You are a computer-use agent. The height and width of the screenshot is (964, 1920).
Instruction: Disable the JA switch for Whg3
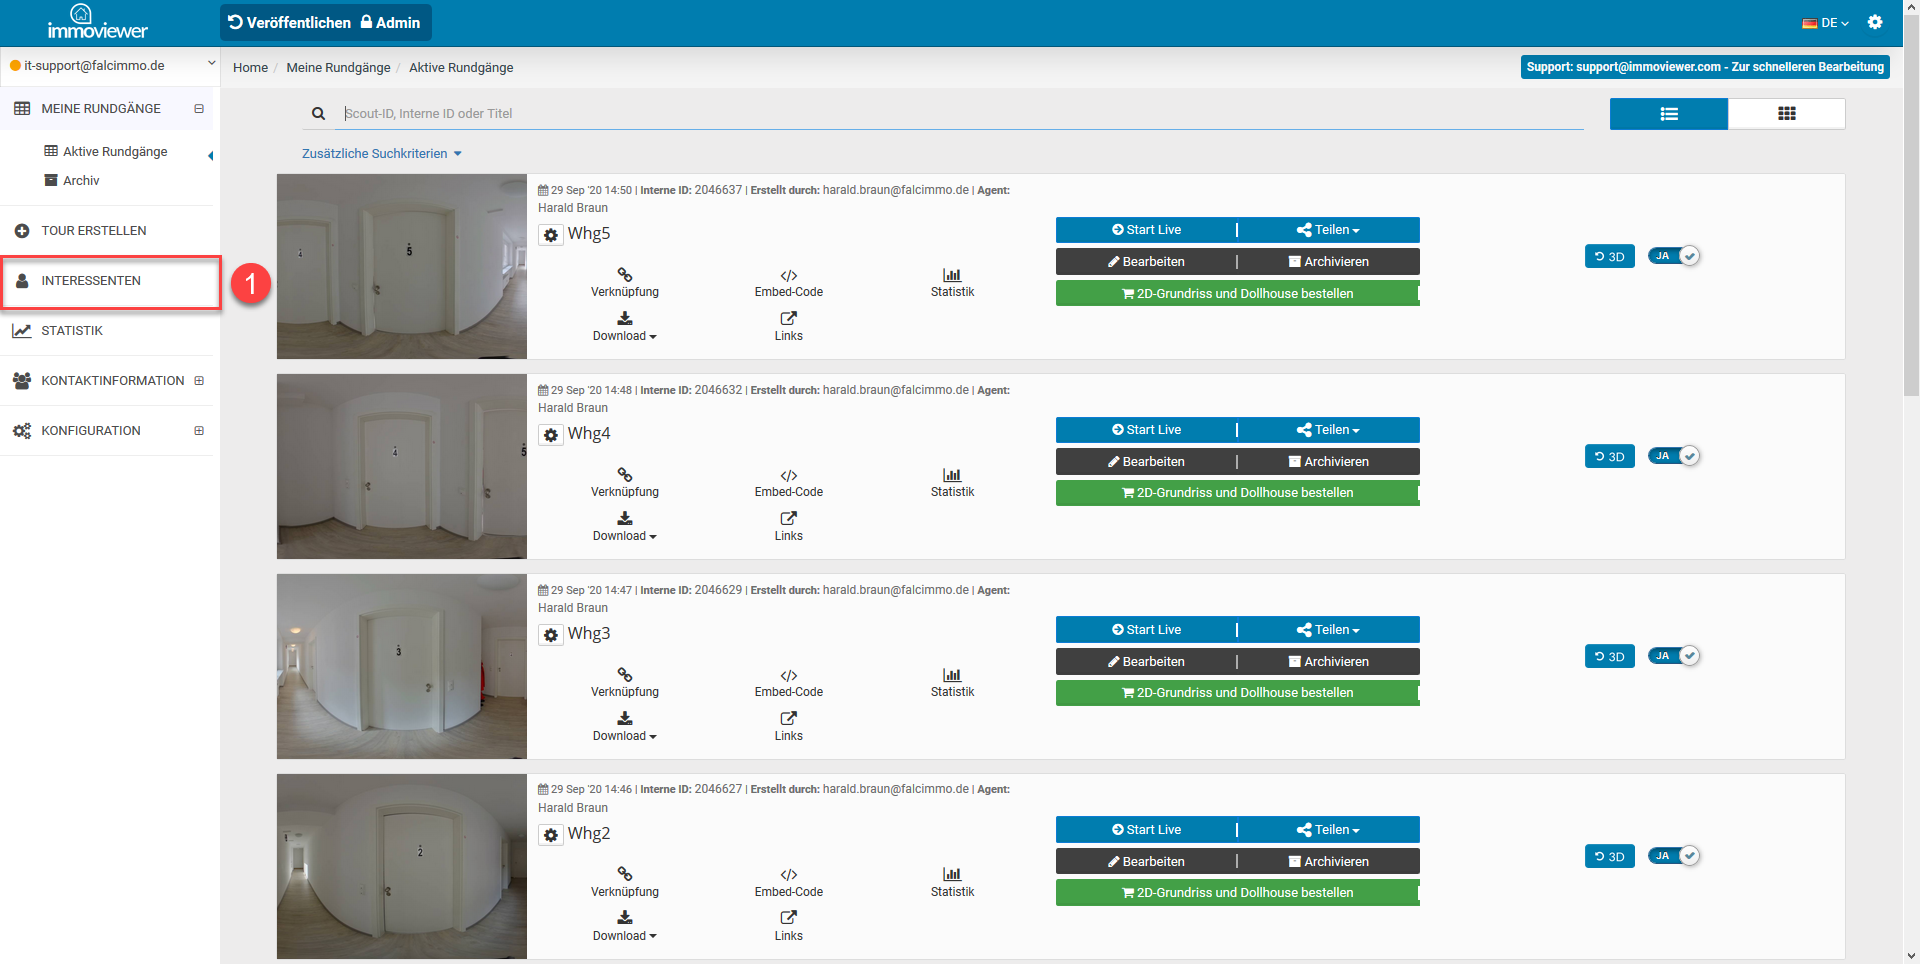1674,656
